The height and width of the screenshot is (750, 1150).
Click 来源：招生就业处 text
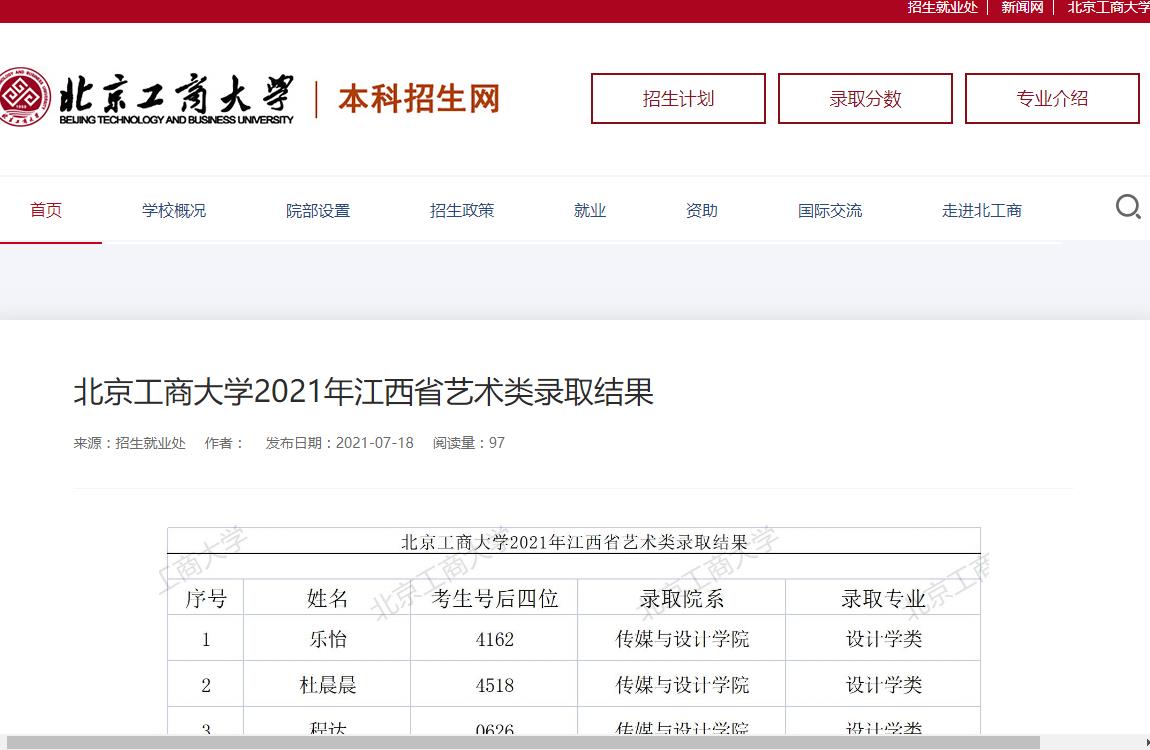[130, 443]
